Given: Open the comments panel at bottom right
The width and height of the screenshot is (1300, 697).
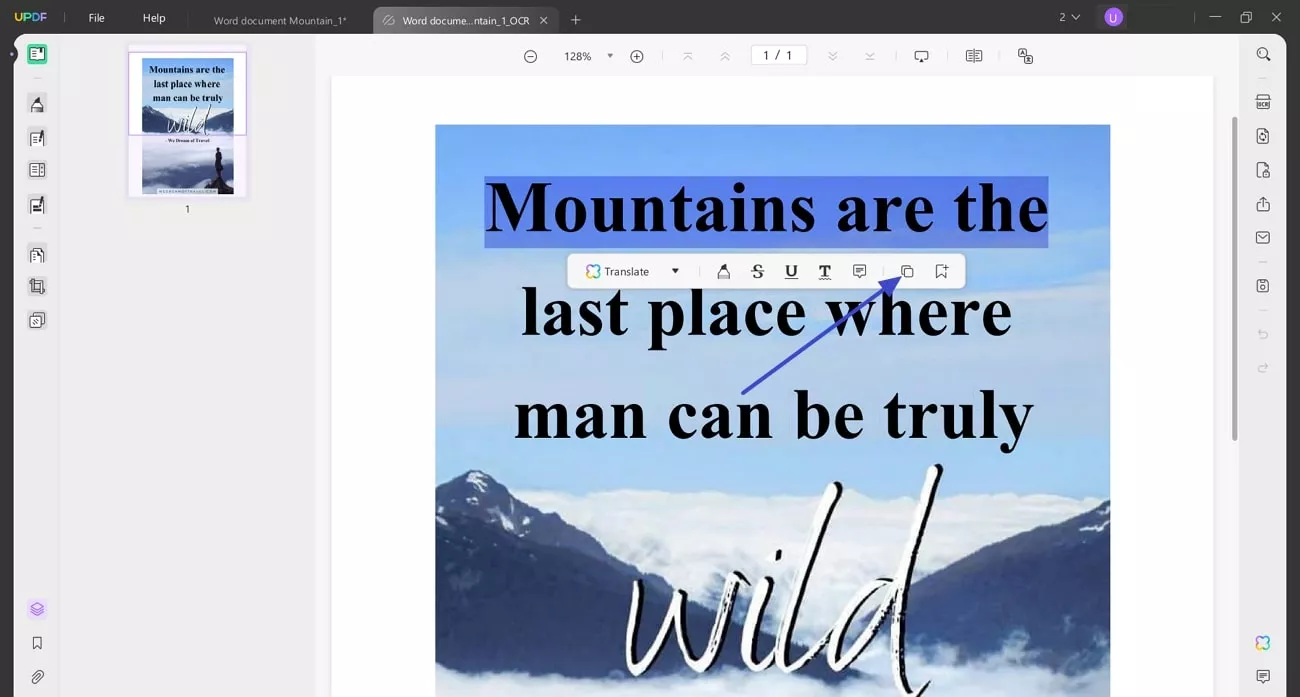Looking at the screenshot, I should pos(1263,677).
